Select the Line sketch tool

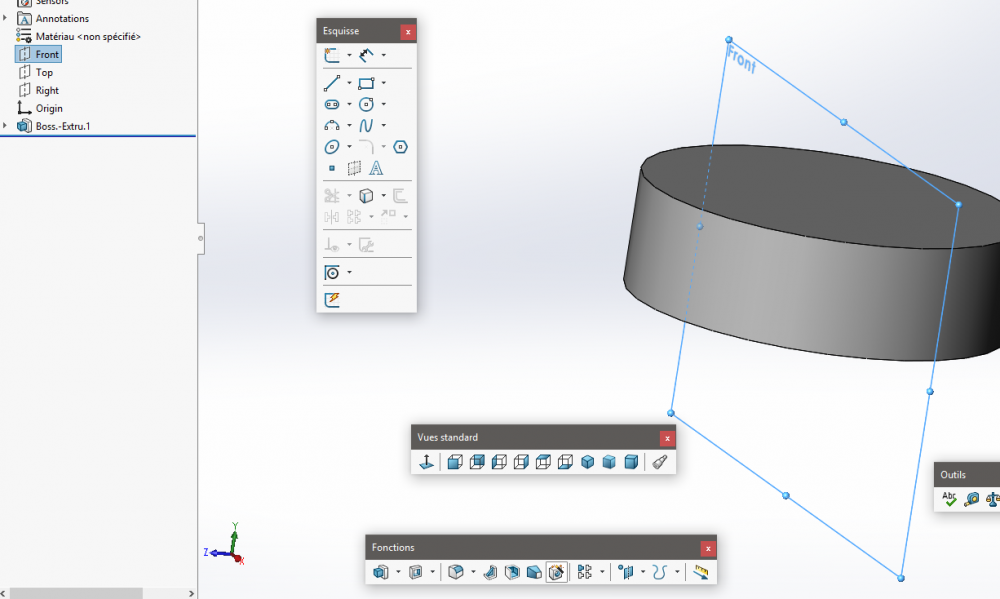point(332,83)
